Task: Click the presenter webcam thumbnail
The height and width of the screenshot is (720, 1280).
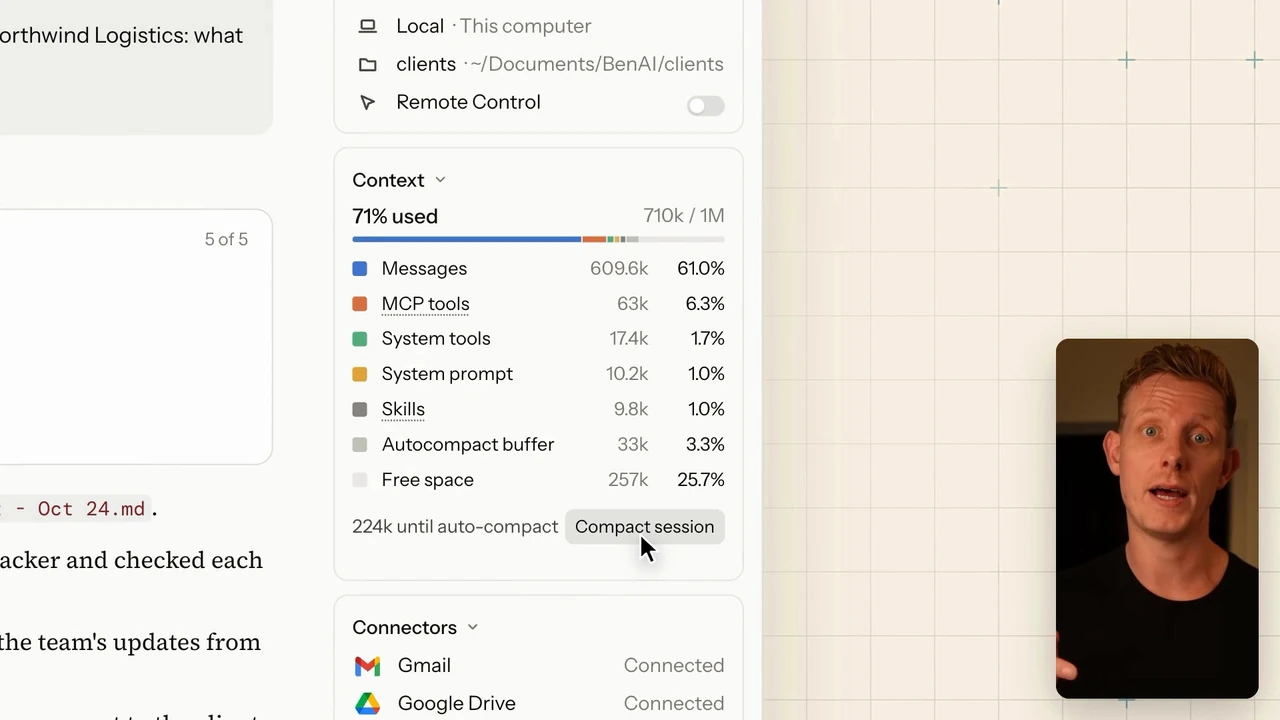Action: point(1157,518)
